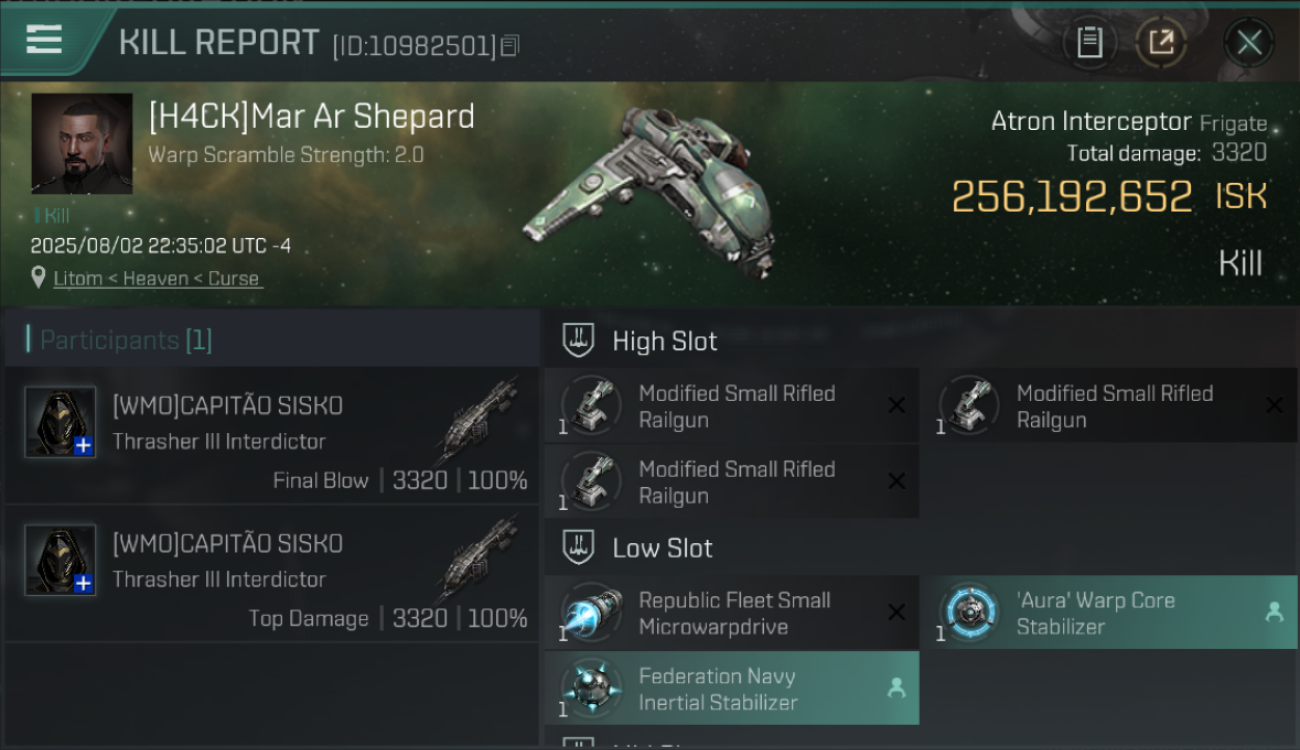
Task: Click the clipboard copy report icon
Action: (1089, 42)
